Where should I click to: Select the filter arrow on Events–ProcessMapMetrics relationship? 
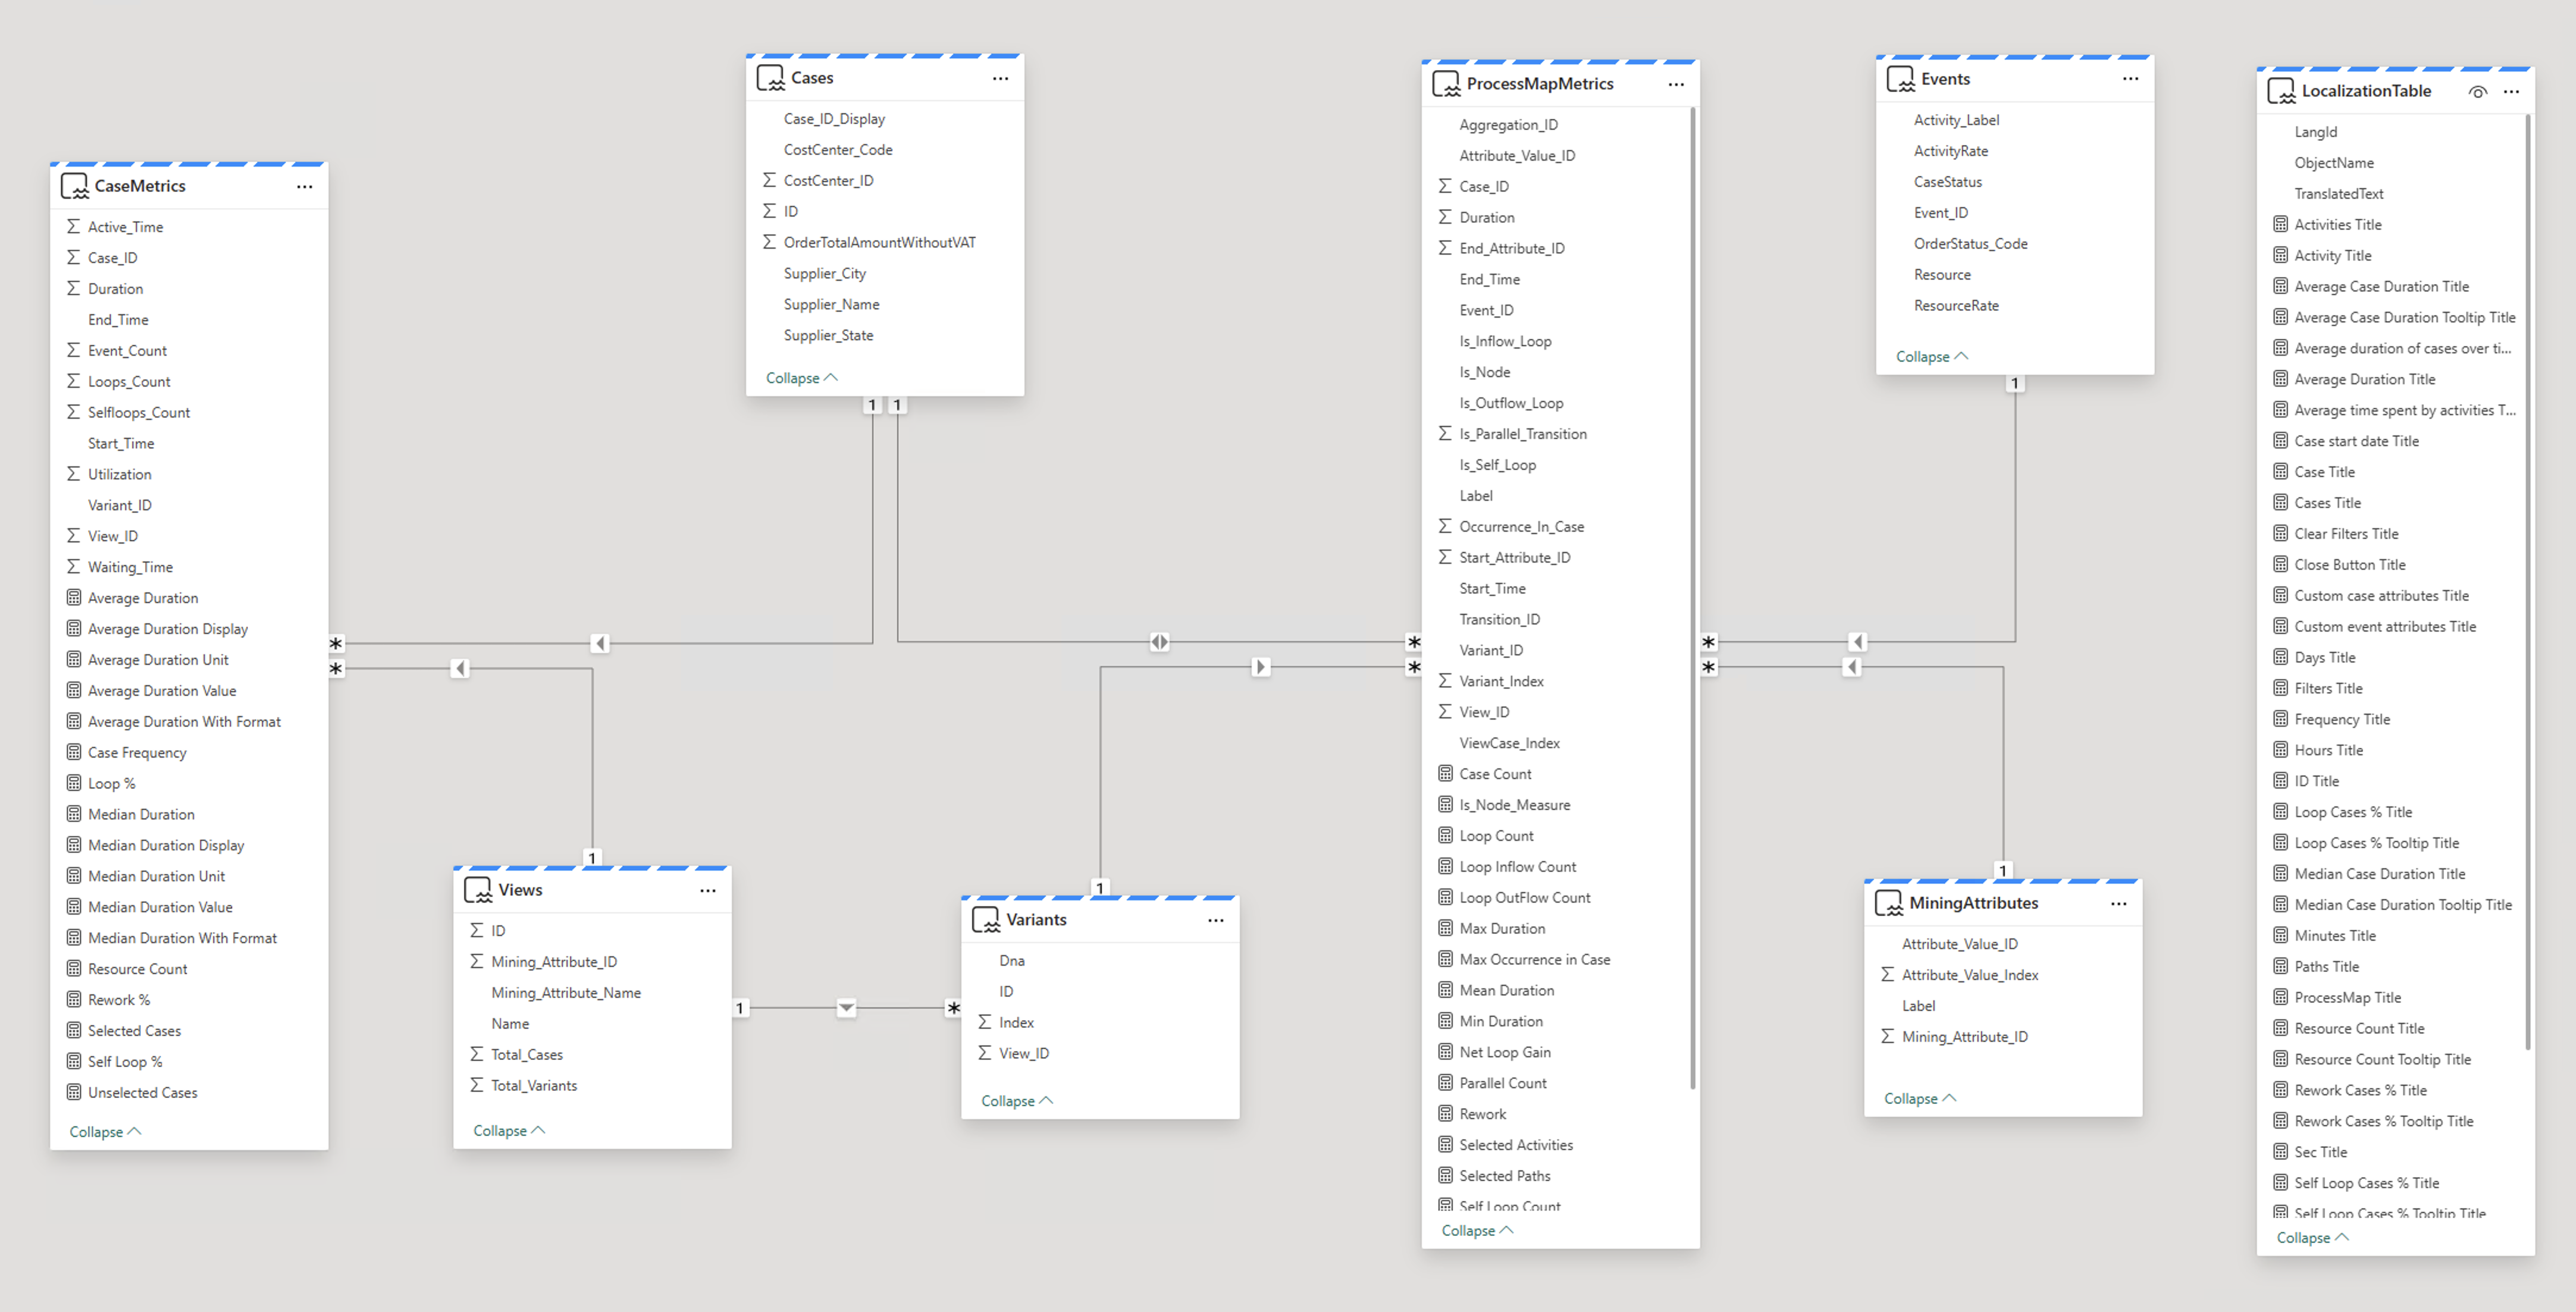pos(1857,642)
